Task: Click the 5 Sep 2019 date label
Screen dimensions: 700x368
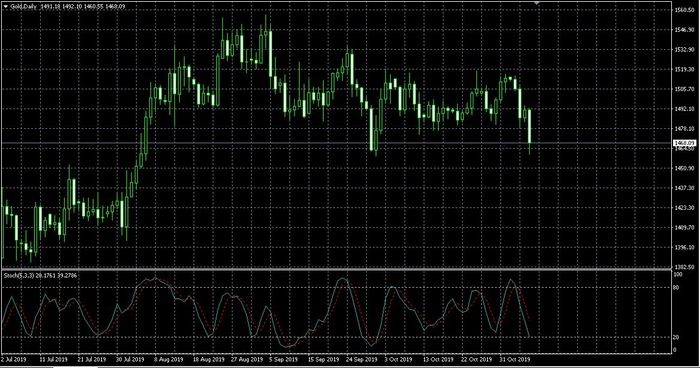Action: 283,359
